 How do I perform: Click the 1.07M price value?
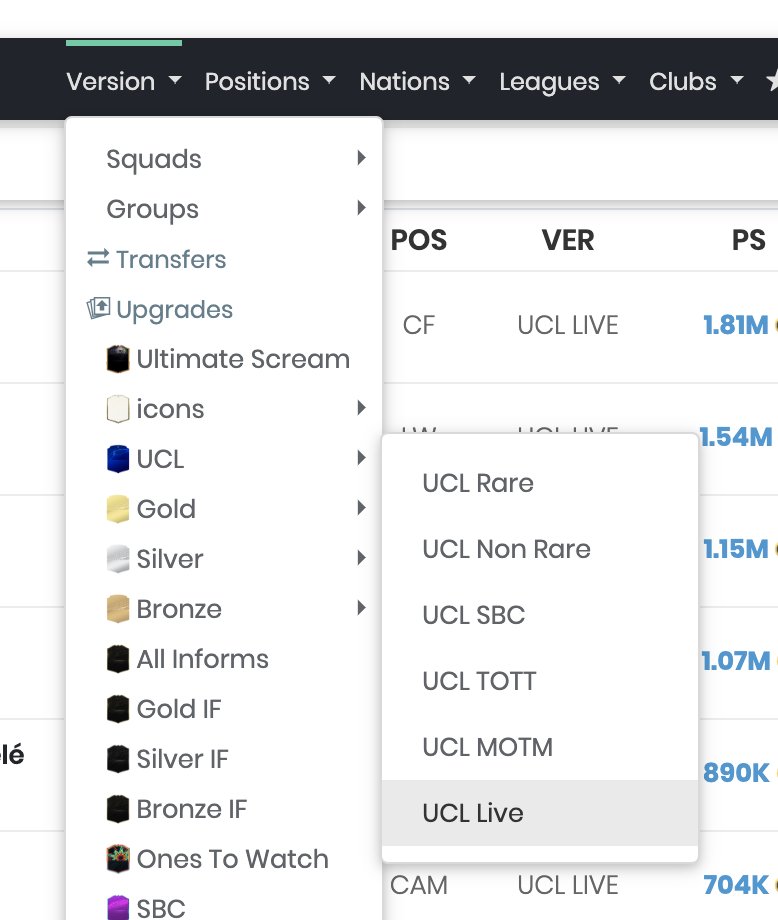pos(736,661)
